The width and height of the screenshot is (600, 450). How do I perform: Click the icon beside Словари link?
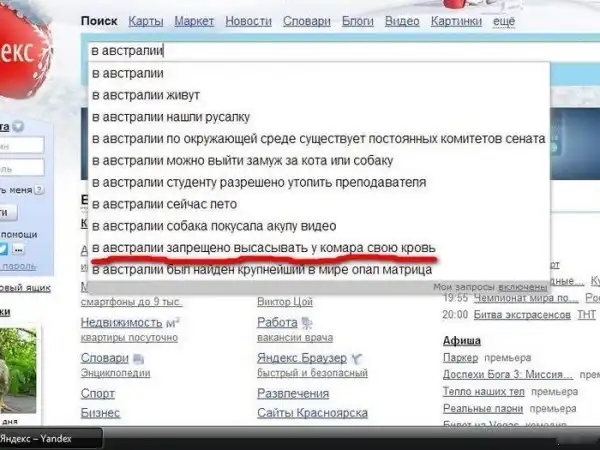click(x=139, y=358)
